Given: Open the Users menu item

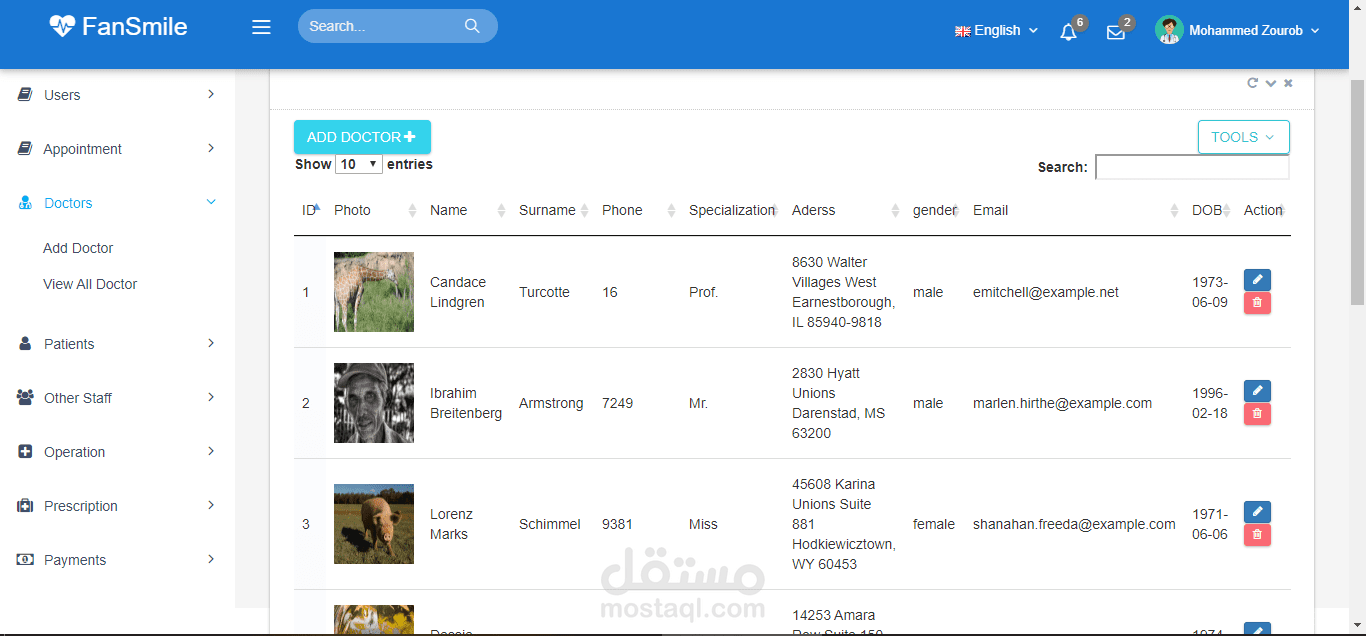Looking at the screenshot, I should tap(117, 95).
